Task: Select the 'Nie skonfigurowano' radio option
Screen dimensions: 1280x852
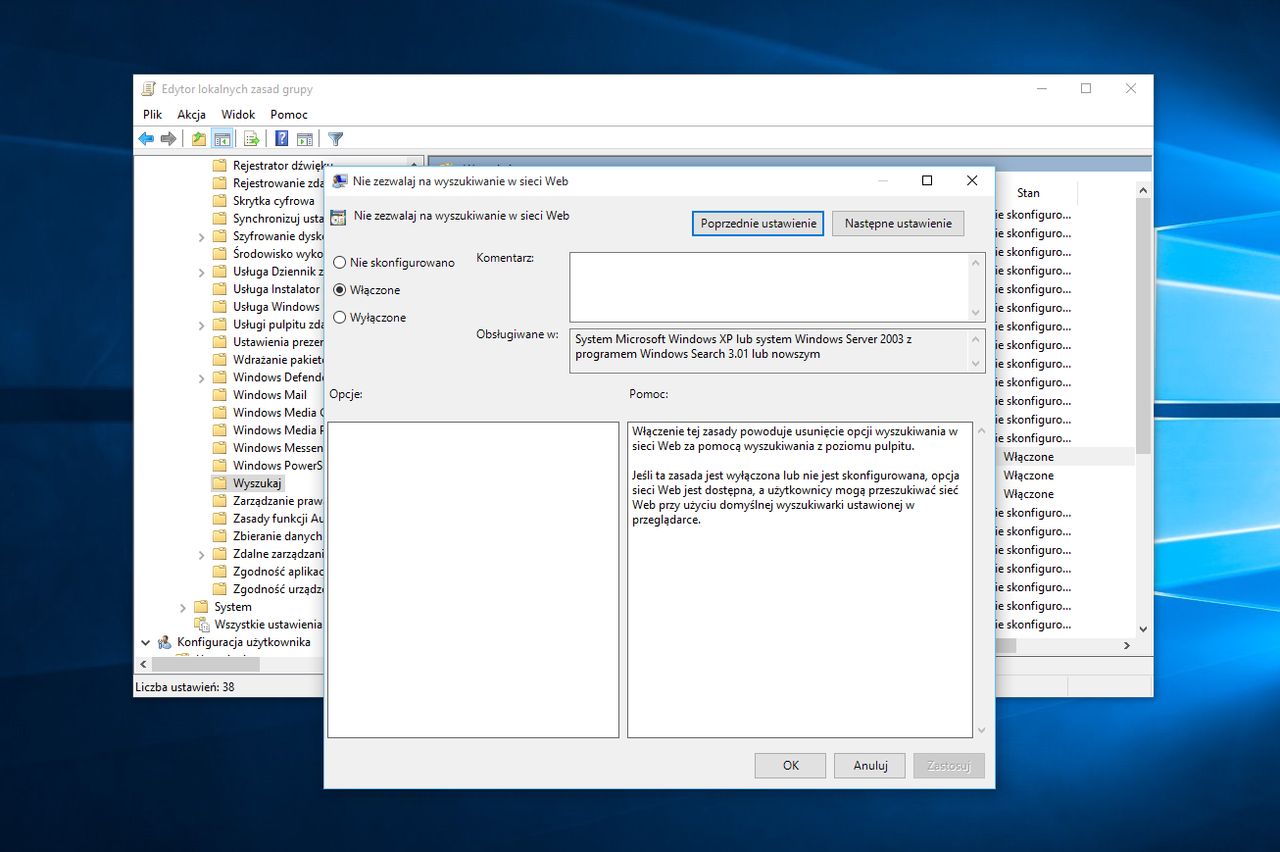Action: (340, 263)
